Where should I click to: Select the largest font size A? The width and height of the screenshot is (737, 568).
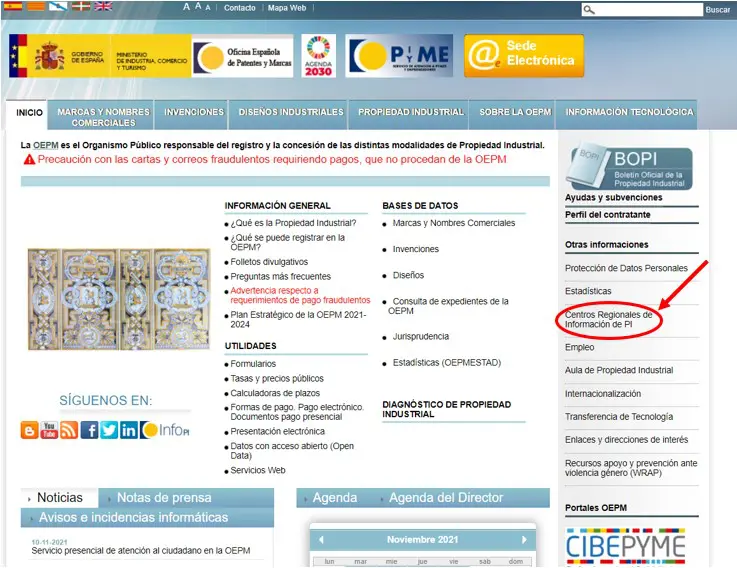(186, 7)
